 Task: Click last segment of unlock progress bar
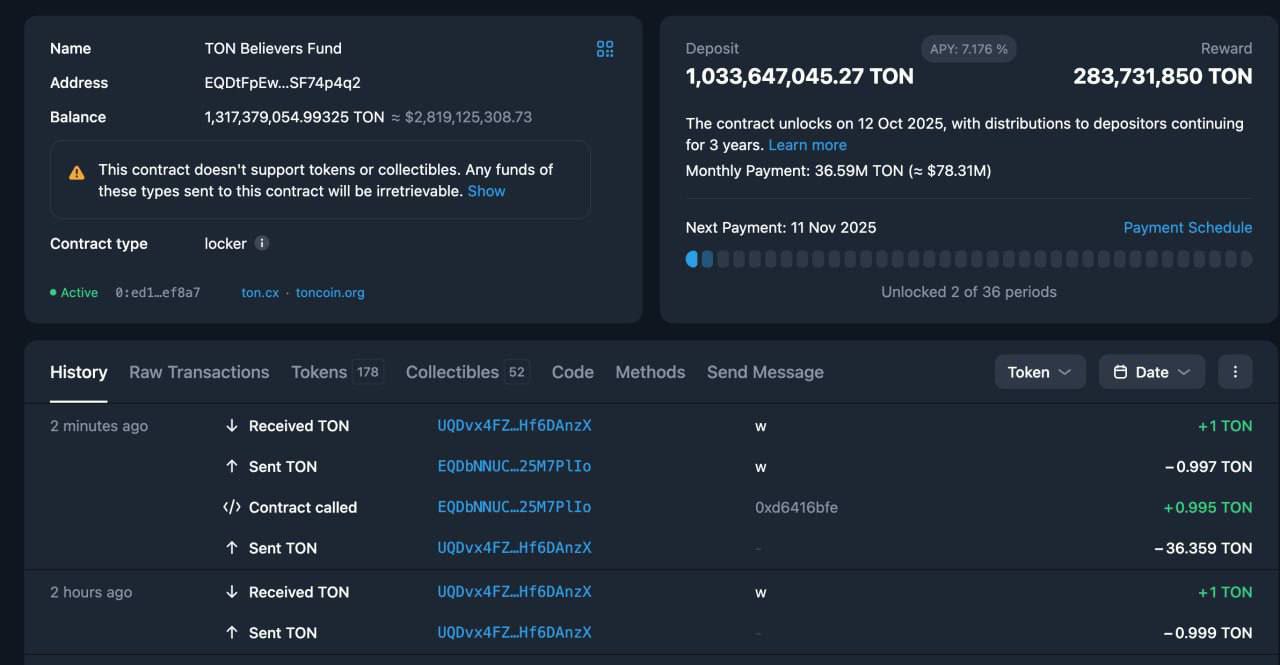coord(1246,259)
